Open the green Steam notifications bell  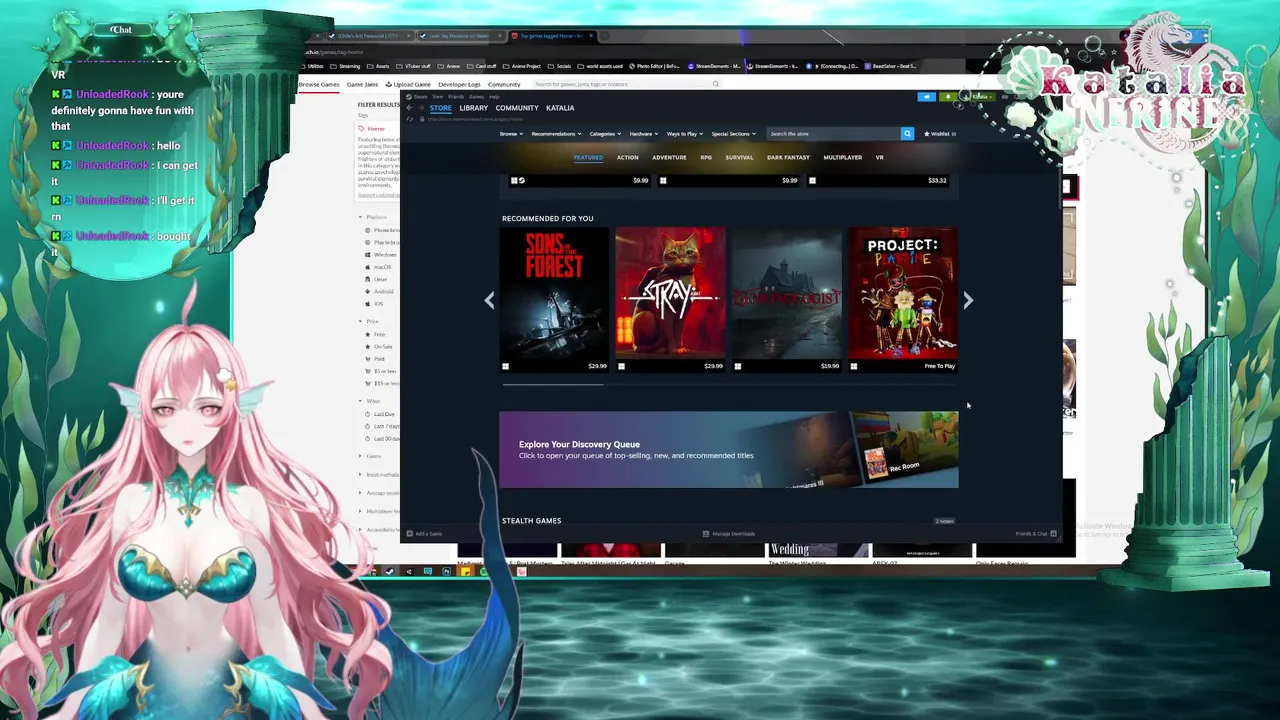tap(948, 97)
